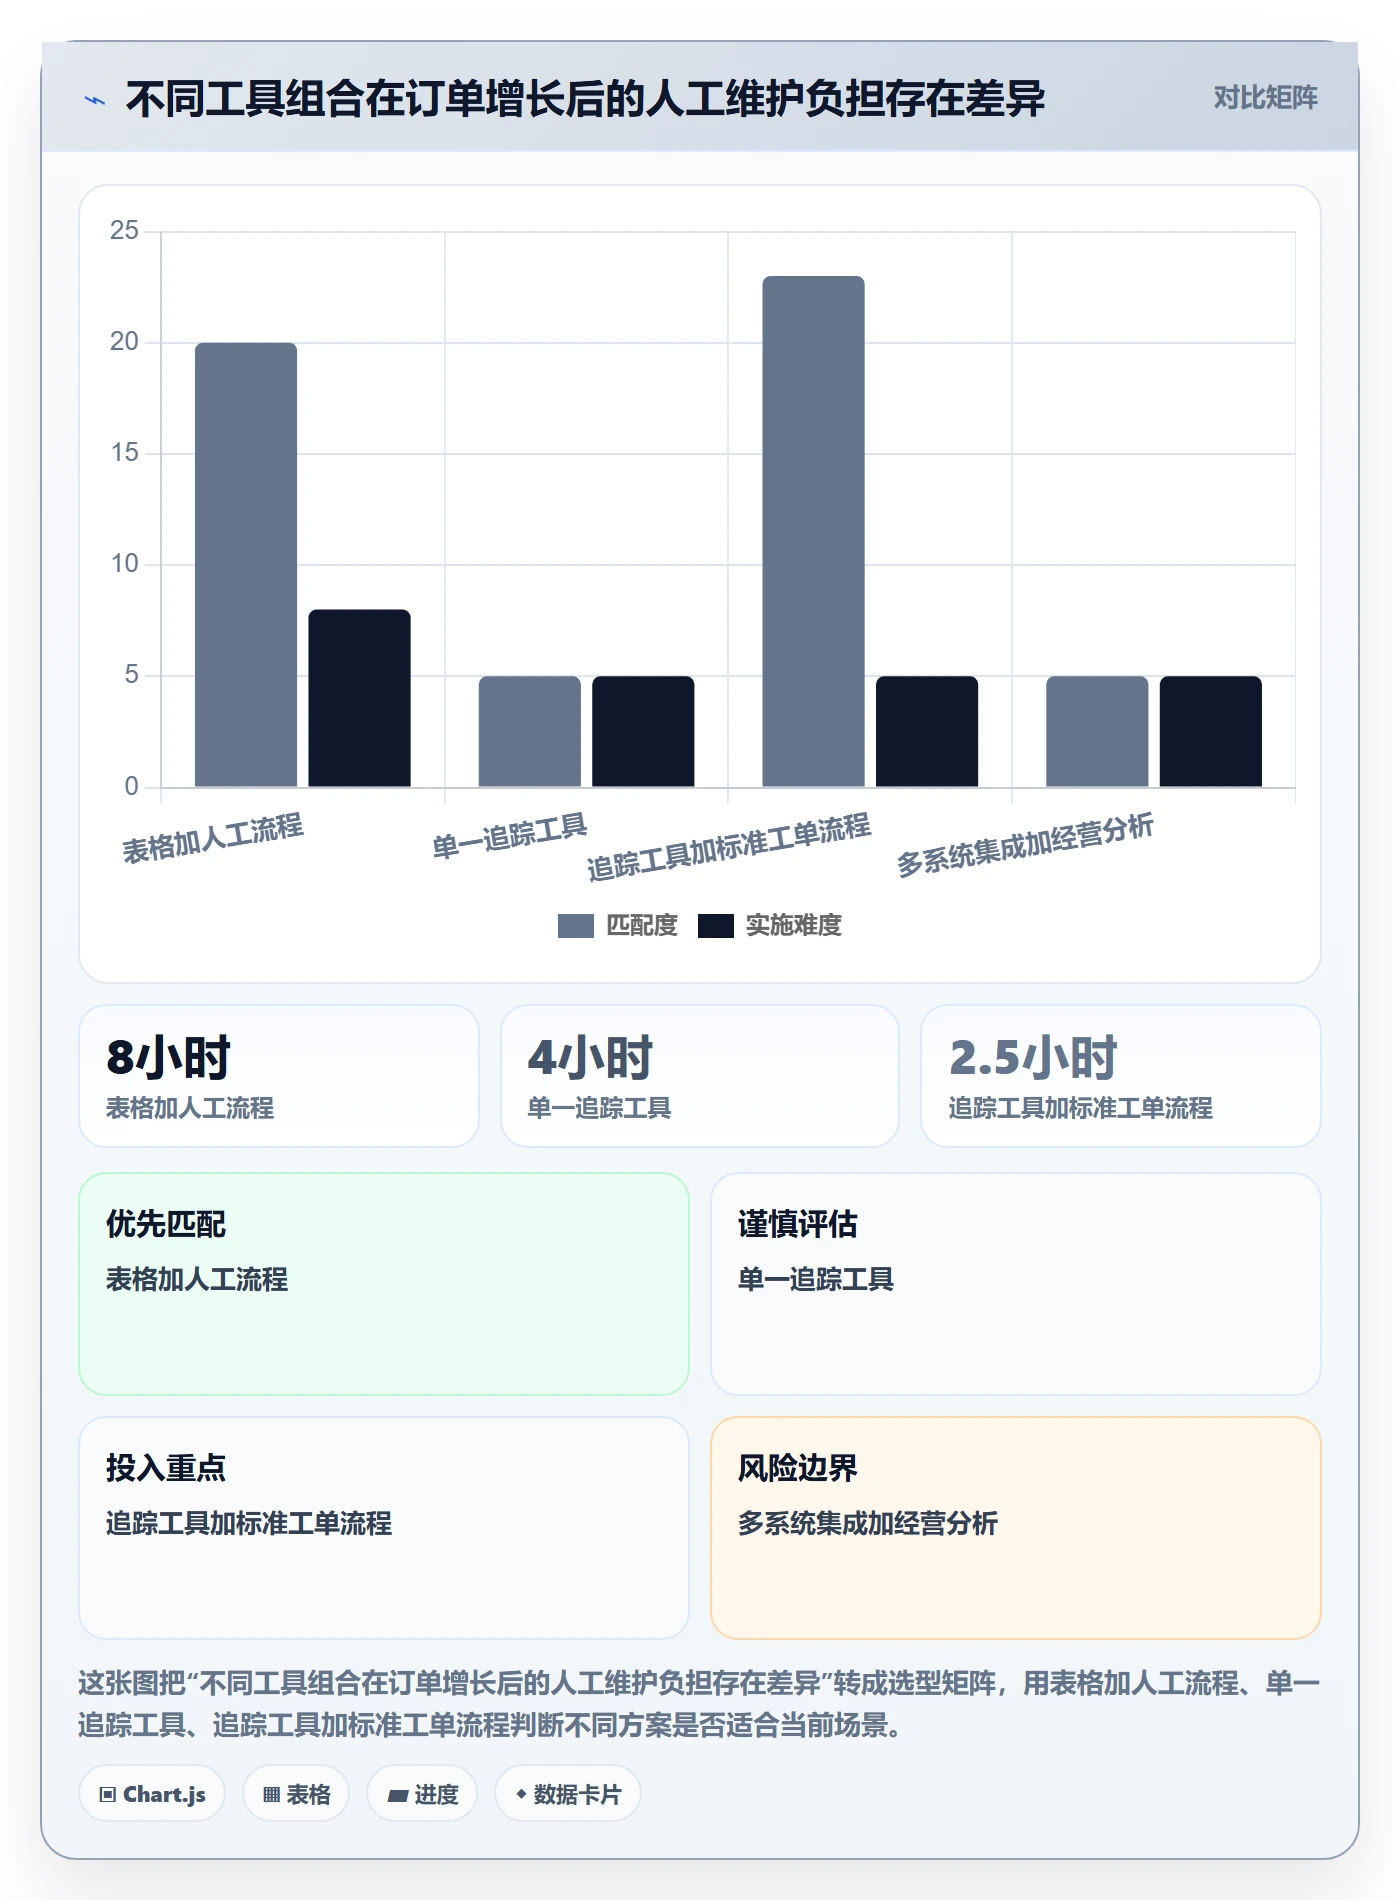Viewport: 1400px width, 1900px height.
Task: Click the 匹配度 bar for 单一追踪工具
Action: click(529, 731)
